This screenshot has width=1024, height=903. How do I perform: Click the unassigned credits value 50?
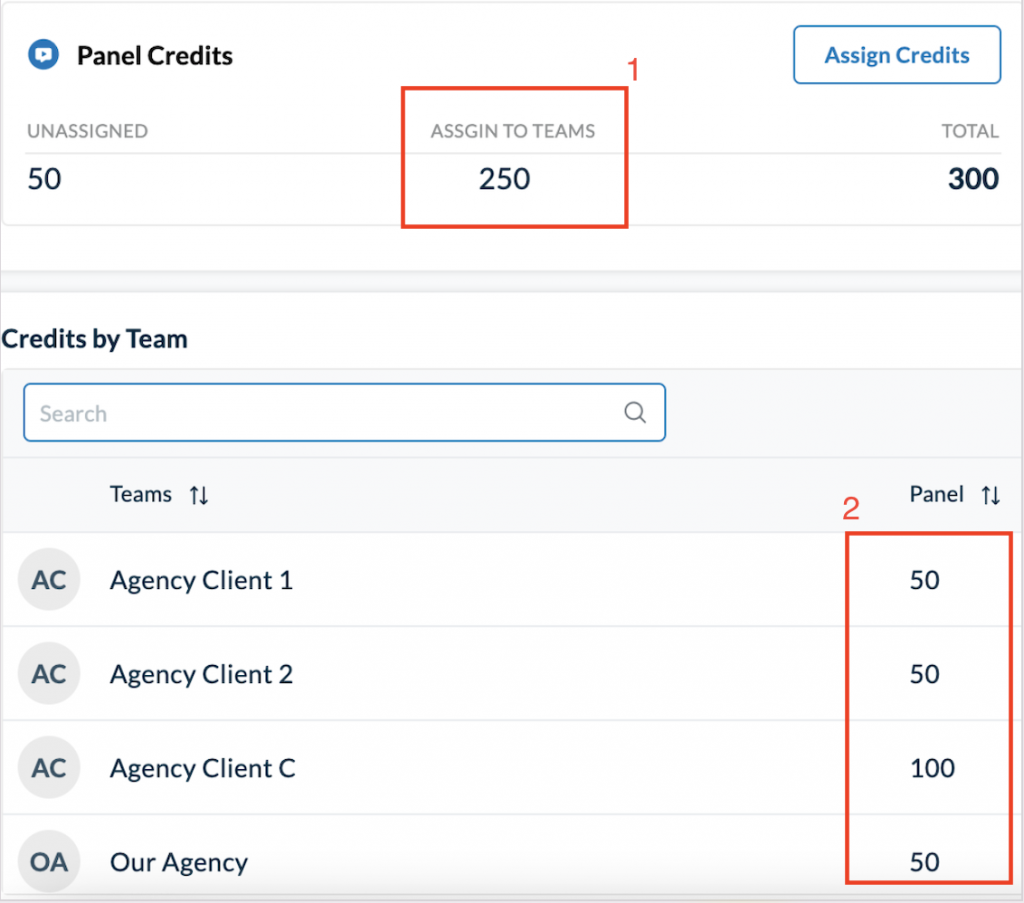coord(44,179)
